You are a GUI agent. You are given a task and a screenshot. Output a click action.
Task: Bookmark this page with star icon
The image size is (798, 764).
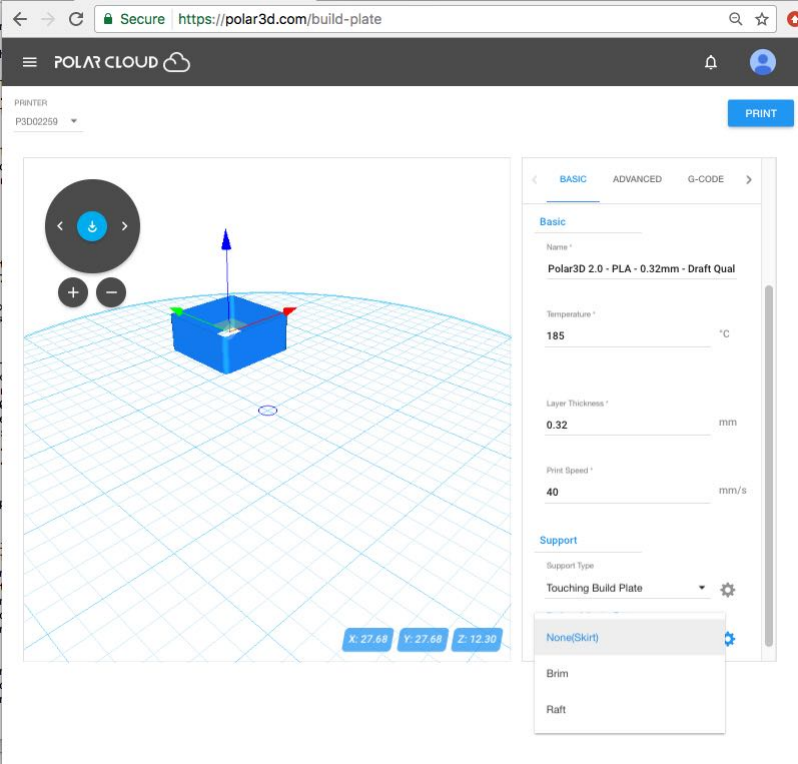click(x=761, y=19)
